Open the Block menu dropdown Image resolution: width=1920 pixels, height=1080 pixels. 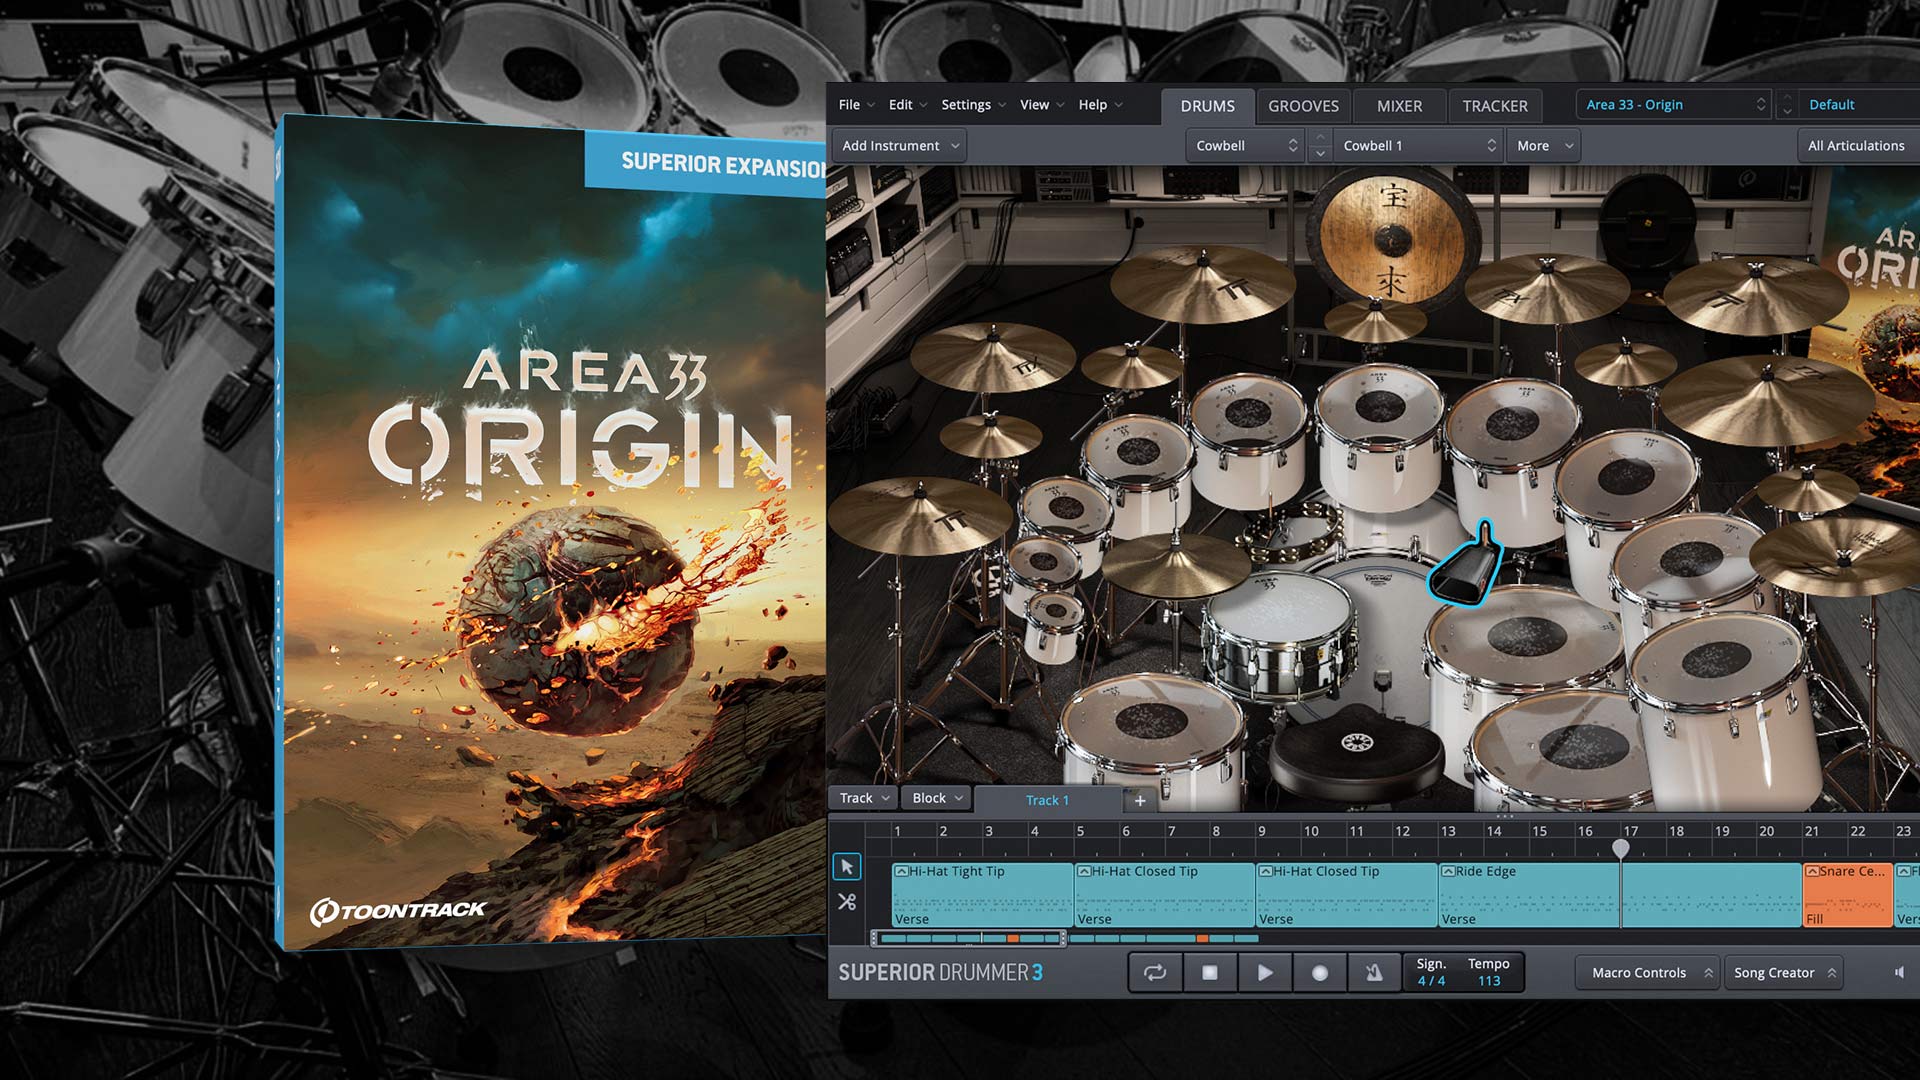(x=936, y=798)
